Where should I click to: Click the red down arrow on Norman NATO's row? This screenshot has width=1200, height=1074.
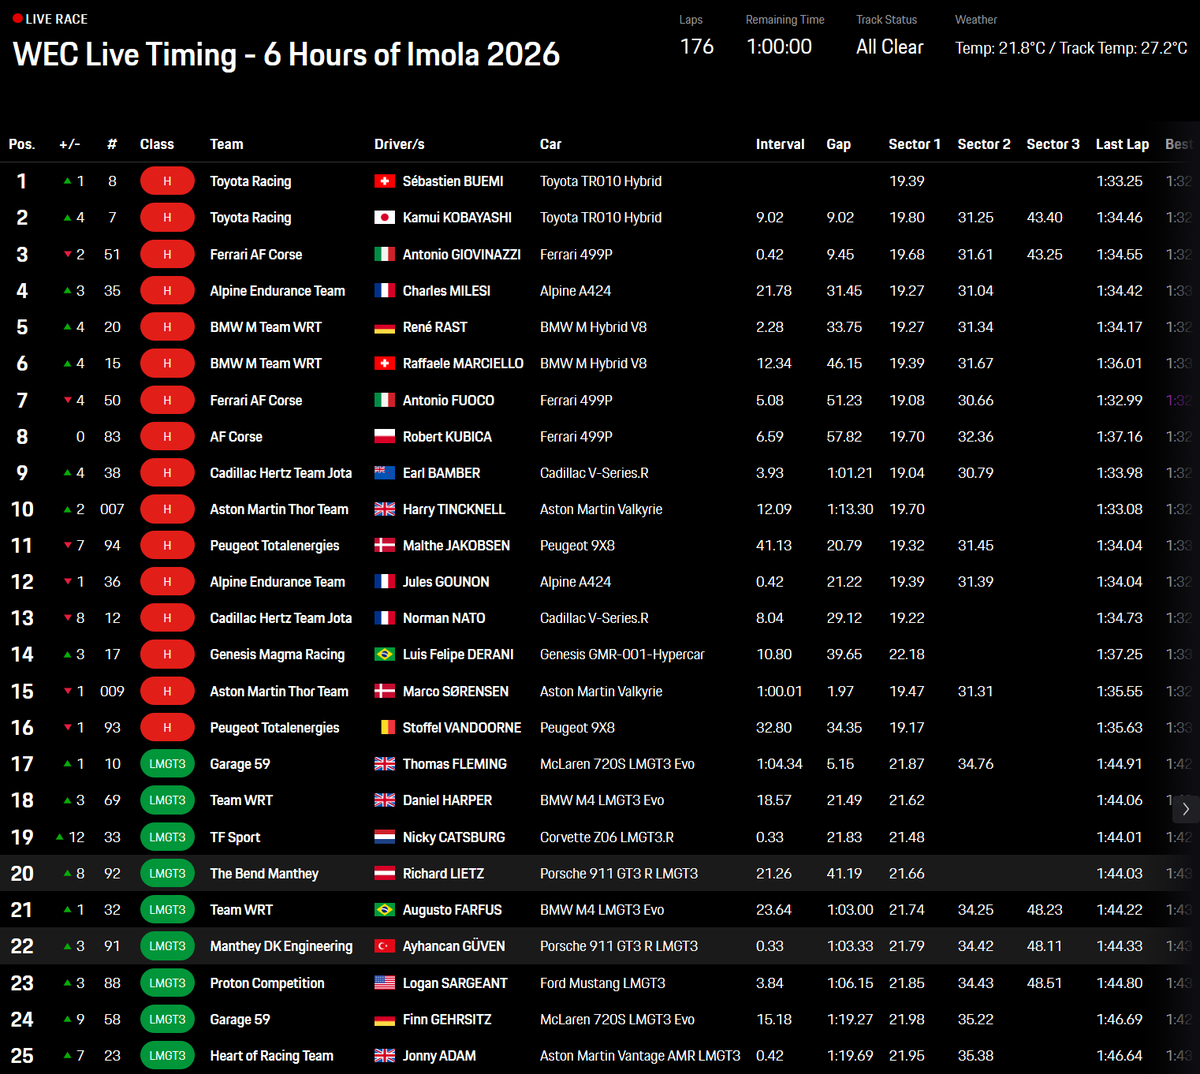(x=68, y=618)
